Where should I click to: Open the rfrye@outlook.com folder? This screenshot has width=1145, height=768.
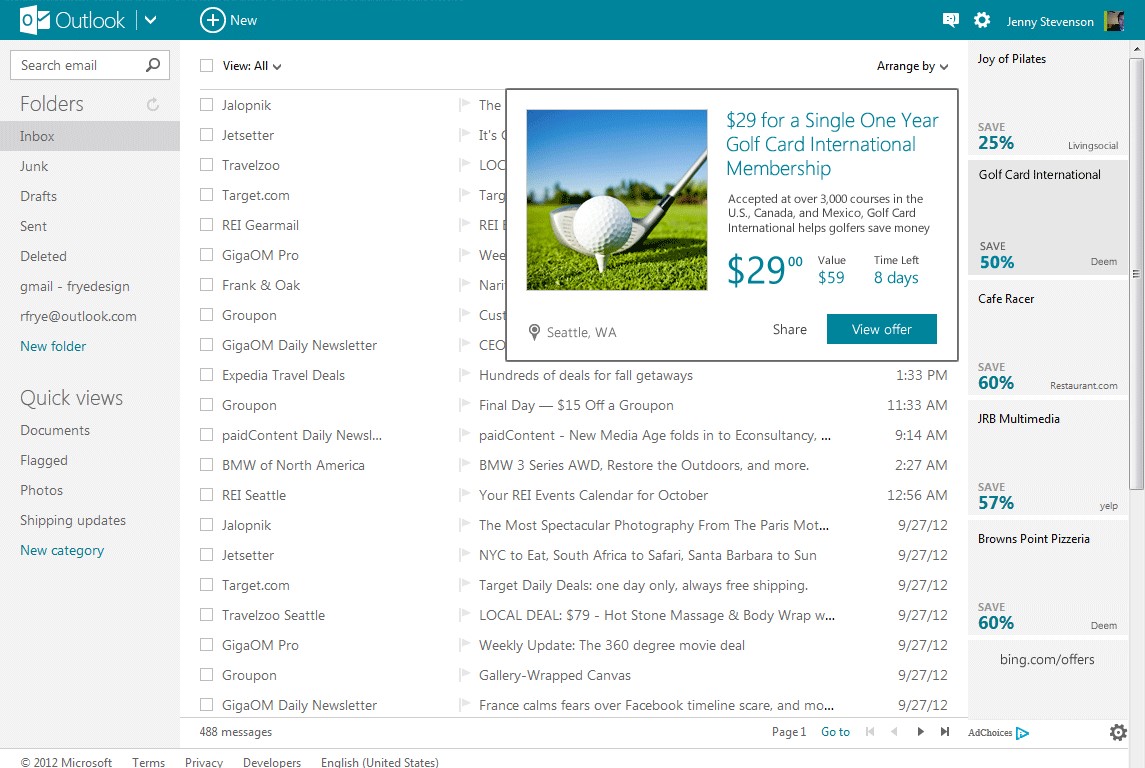(x=78, y=316)
